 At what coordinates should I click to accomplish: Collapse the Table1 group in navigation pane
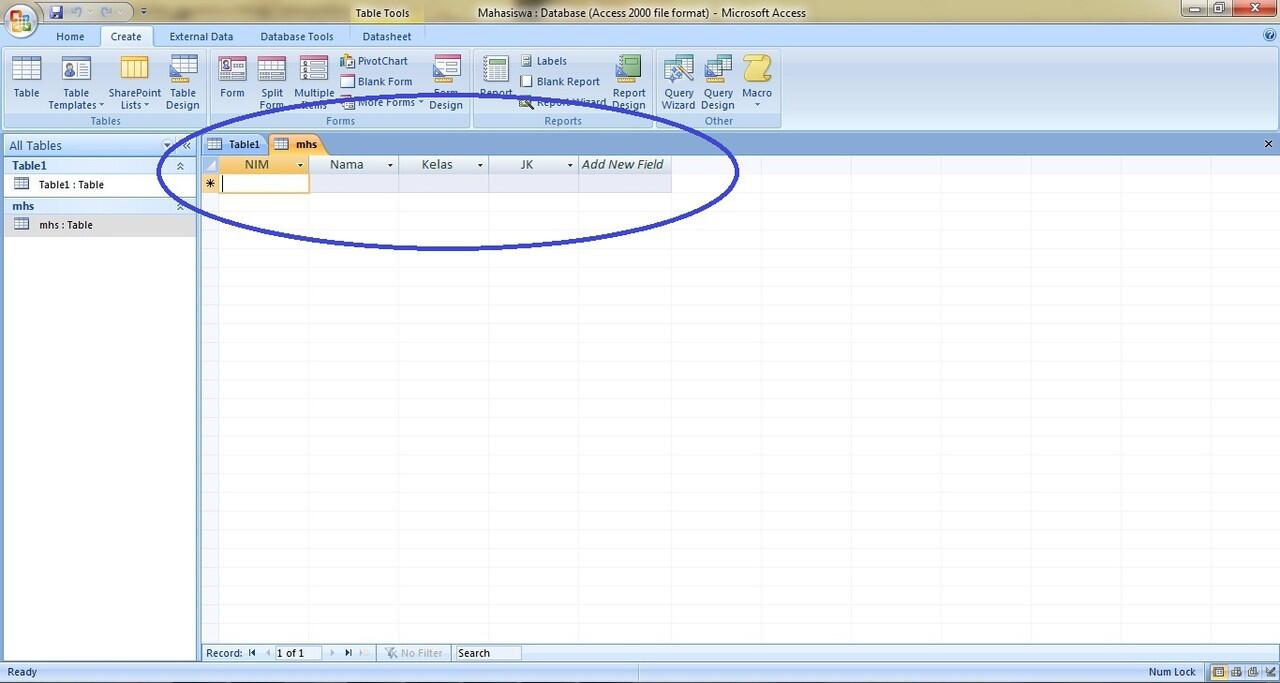click(180, 166)
